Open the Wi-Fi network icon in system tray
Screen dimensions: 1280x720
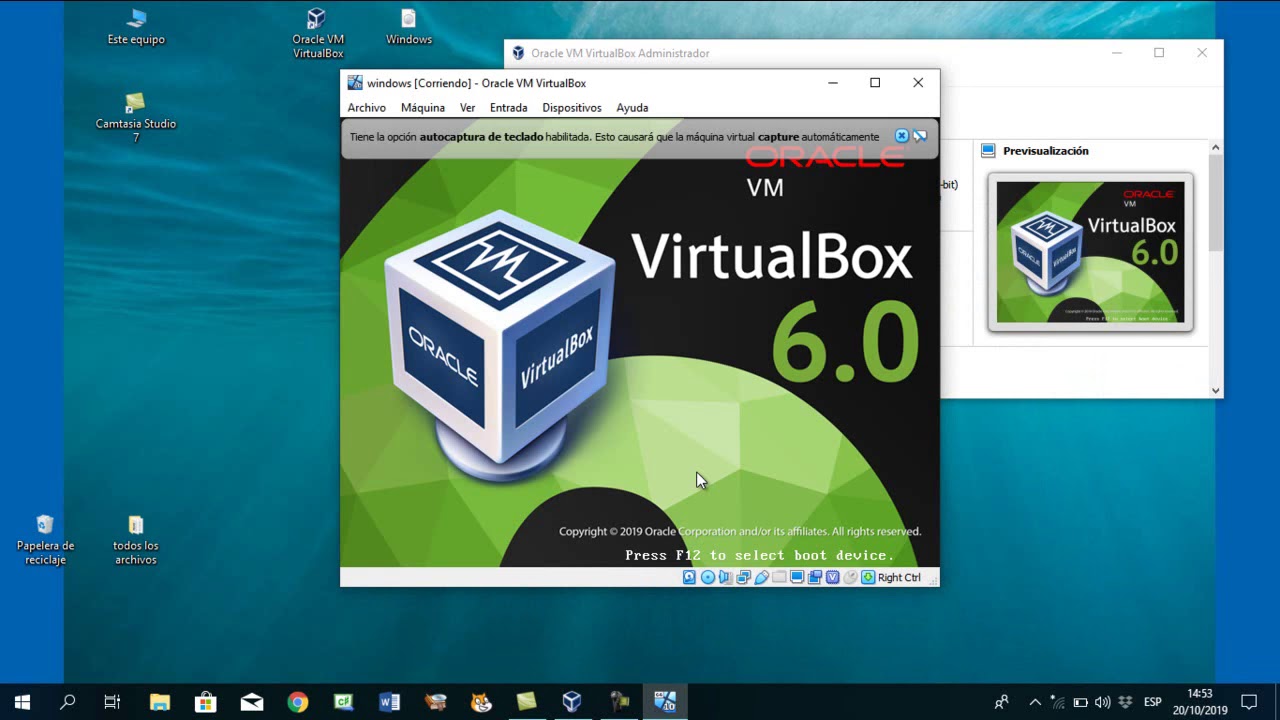(x=1058, y=702)
